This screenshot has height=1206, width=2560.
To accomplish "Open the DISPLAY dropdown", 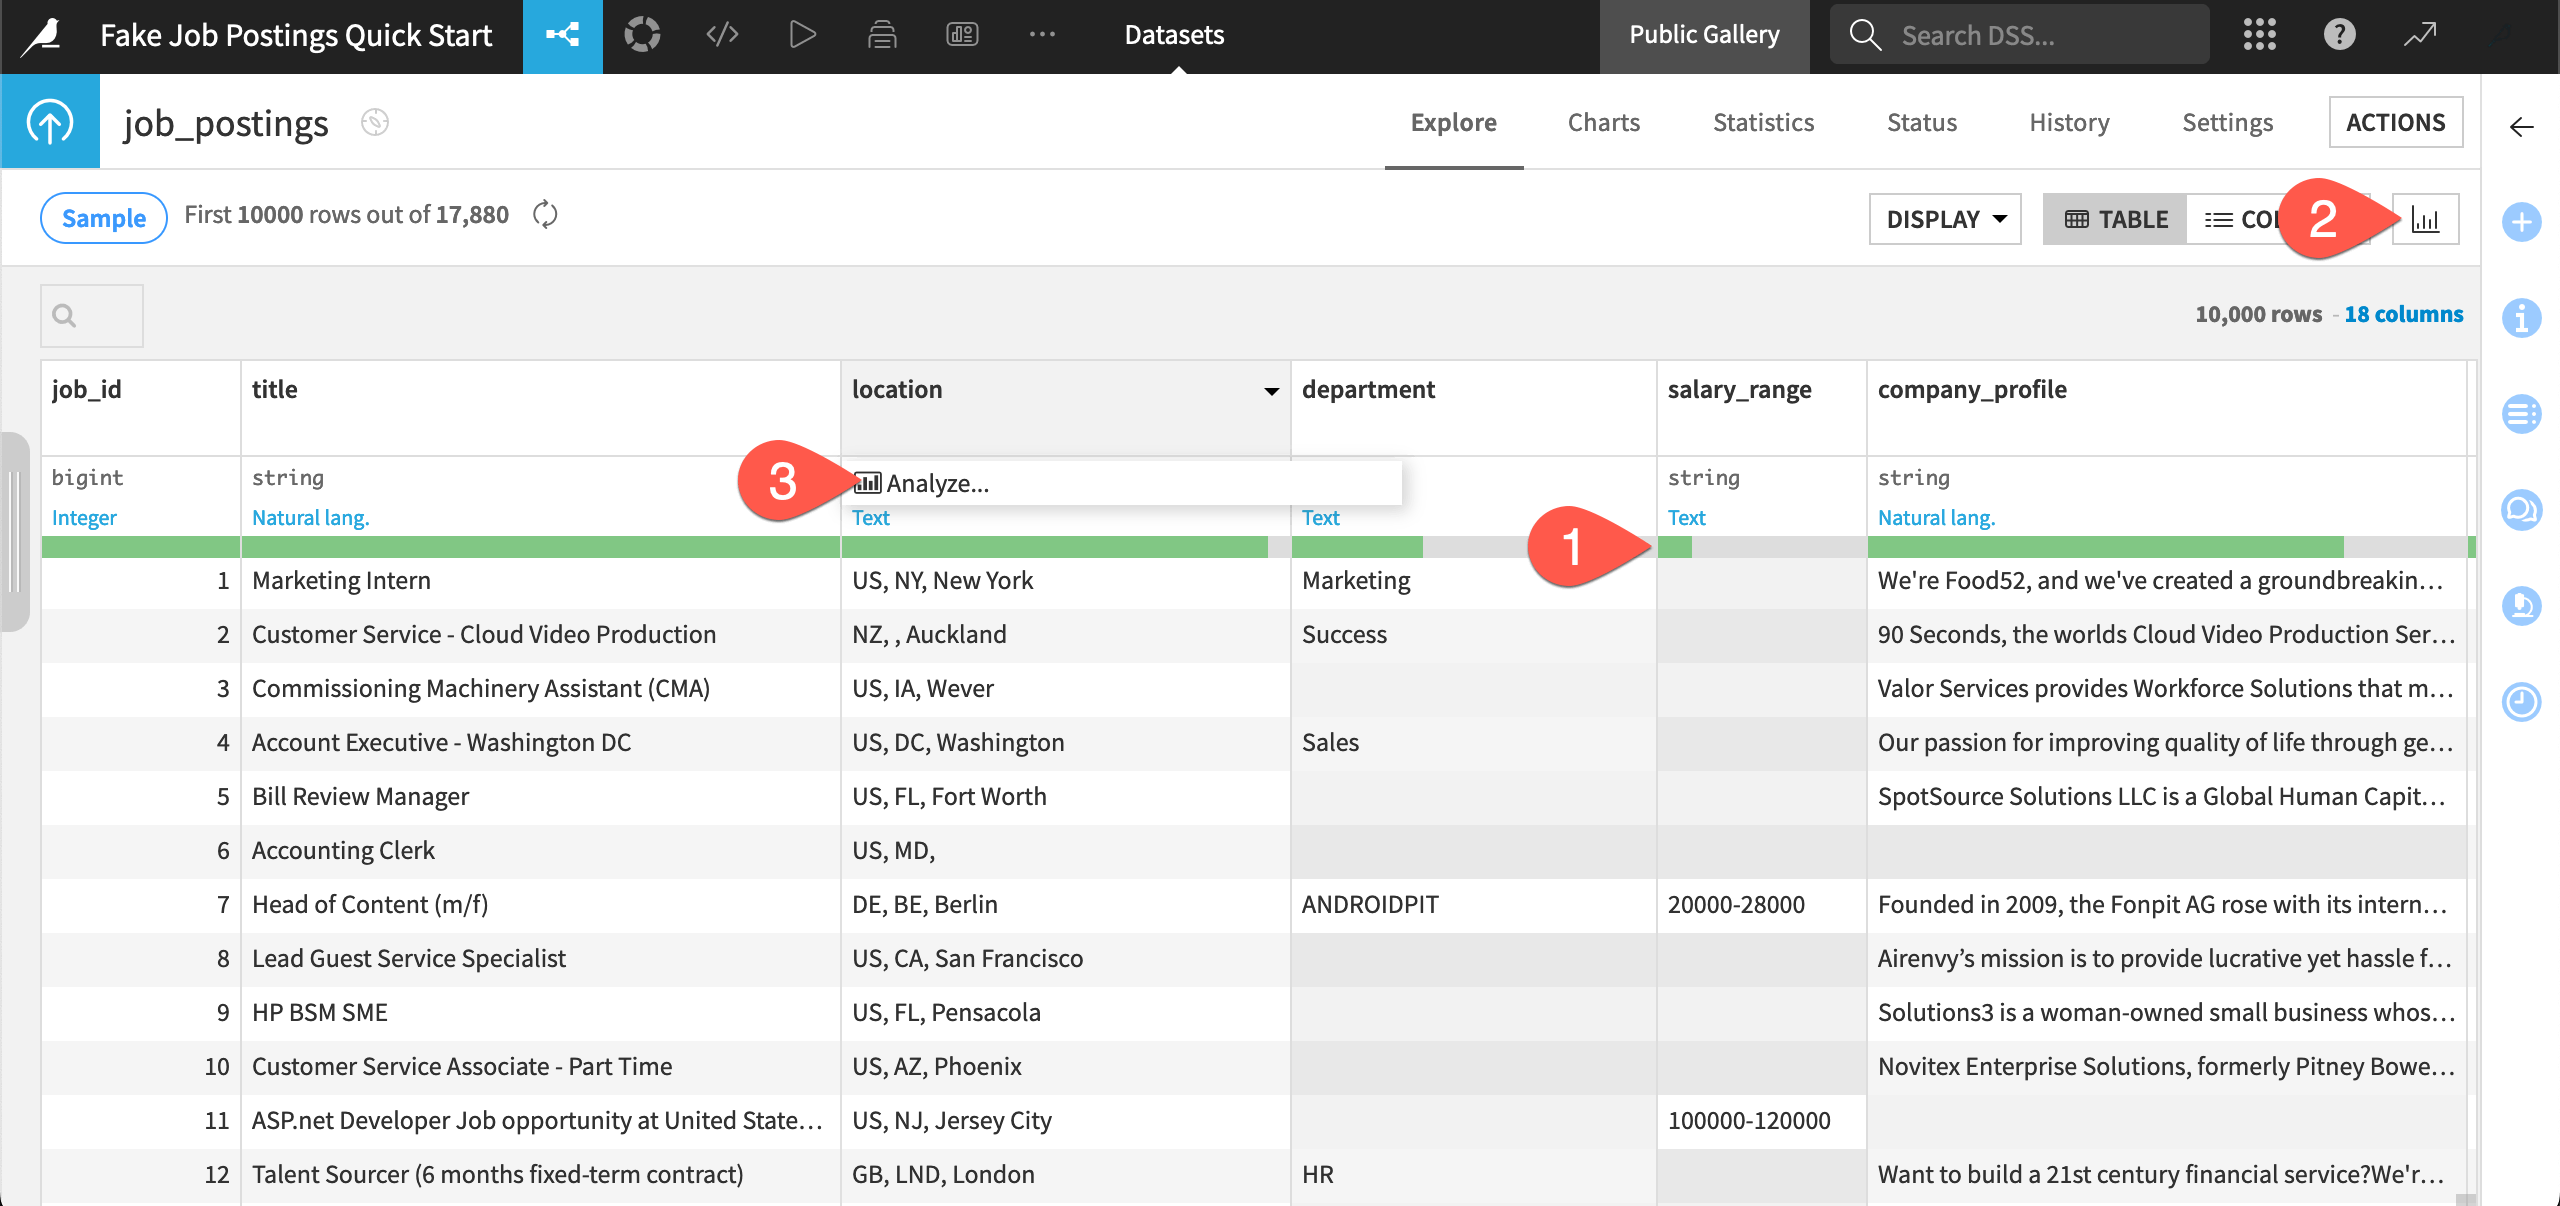I will pos(1945,219).
